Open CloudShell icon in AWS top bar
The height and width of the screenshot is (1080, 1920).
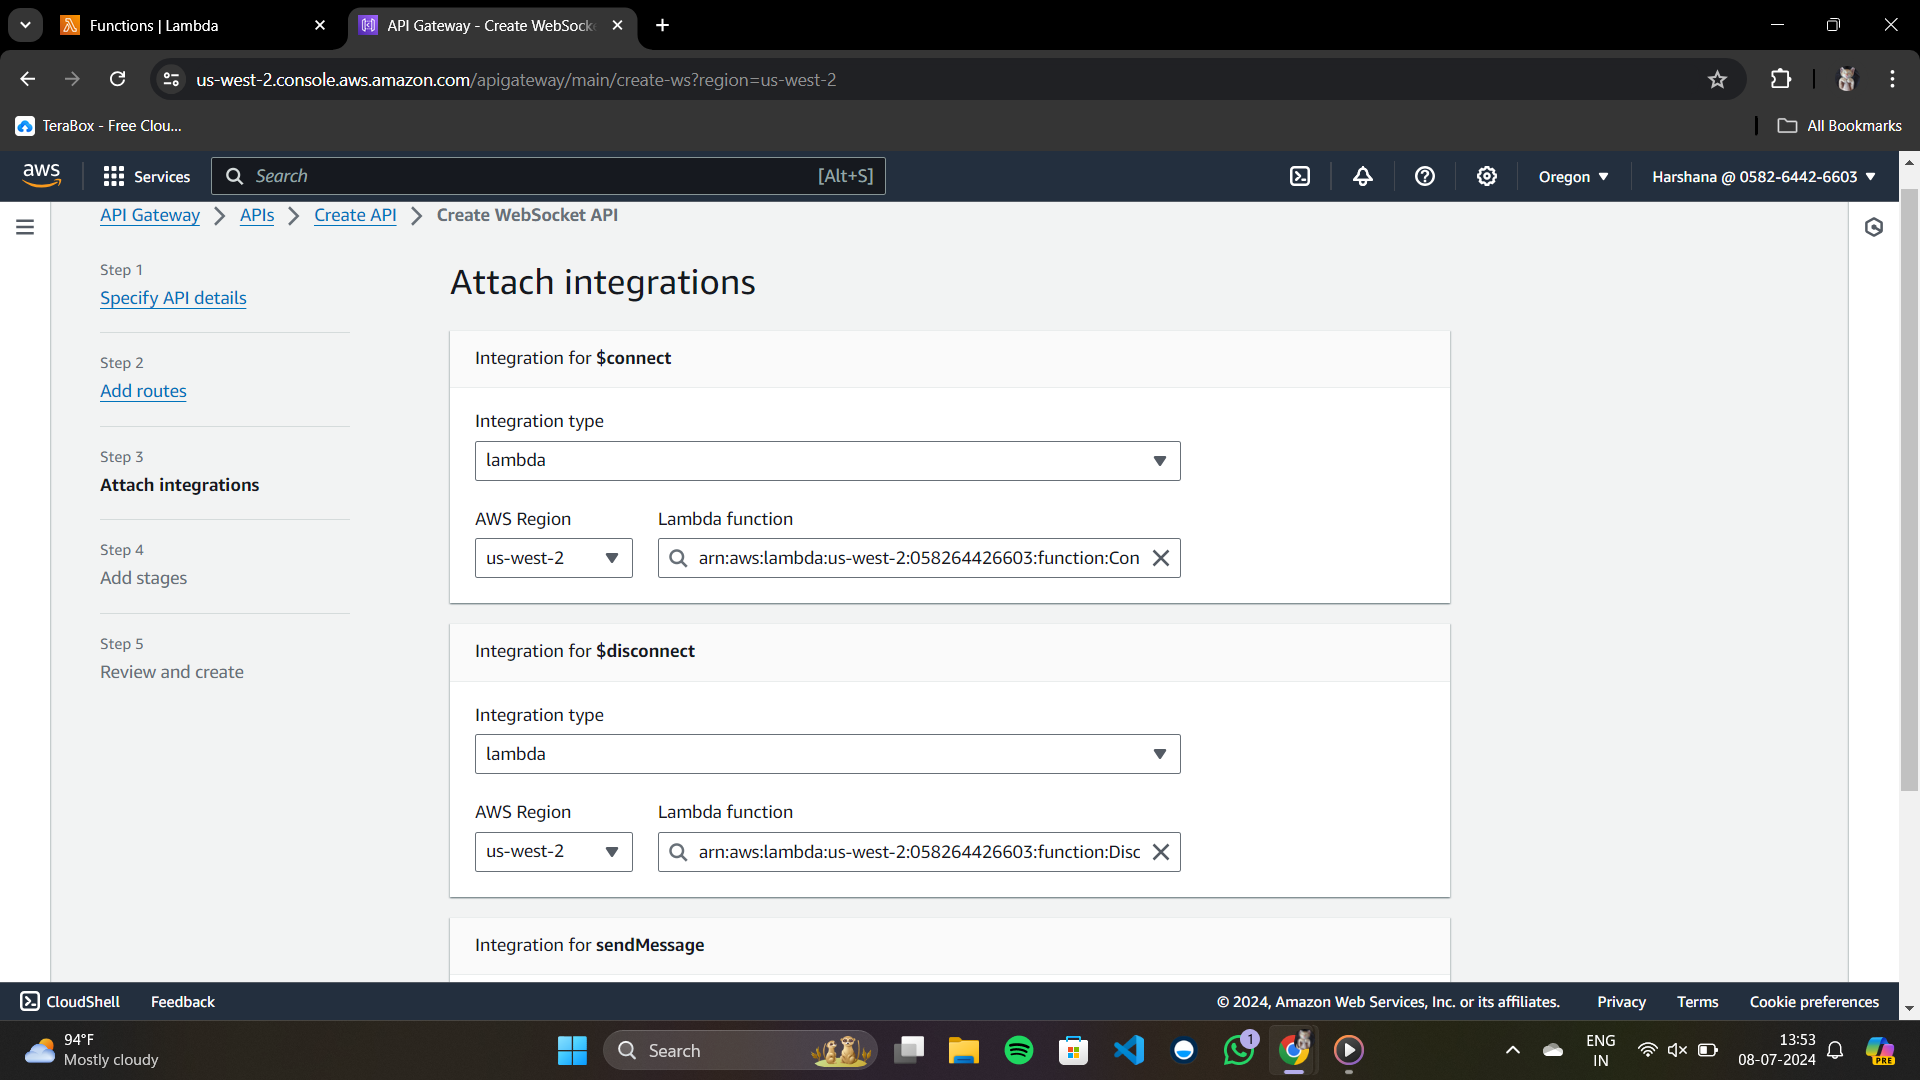[1299, 177]
